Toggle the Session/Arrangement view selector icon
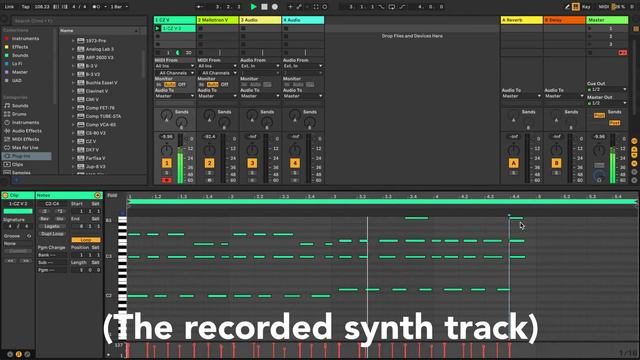 click(636, 29)
